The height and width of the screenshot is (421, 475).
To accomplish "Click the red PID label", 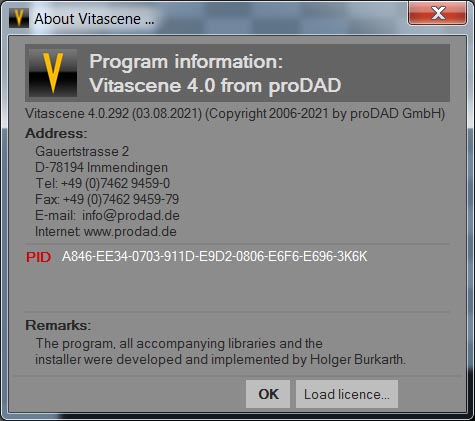I will (39, 257).
